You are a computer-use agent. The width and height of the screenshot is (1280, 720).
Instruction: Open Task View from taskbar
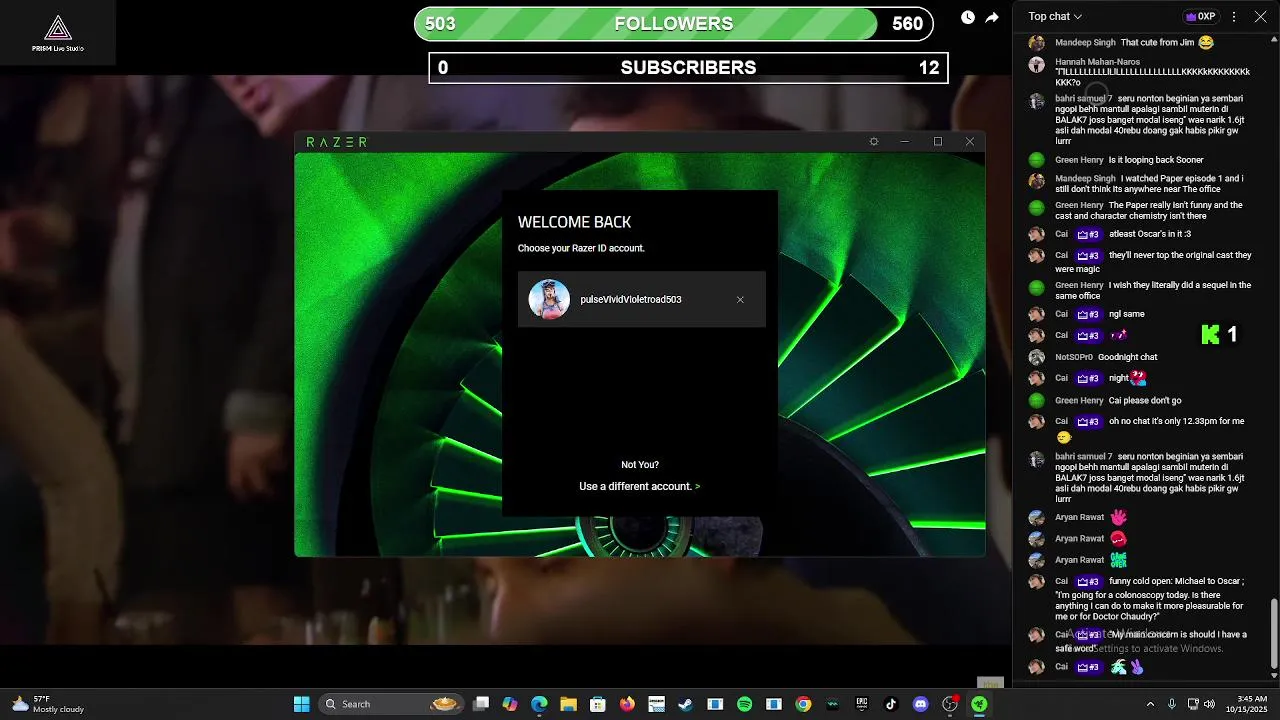(x=481, y=704)
